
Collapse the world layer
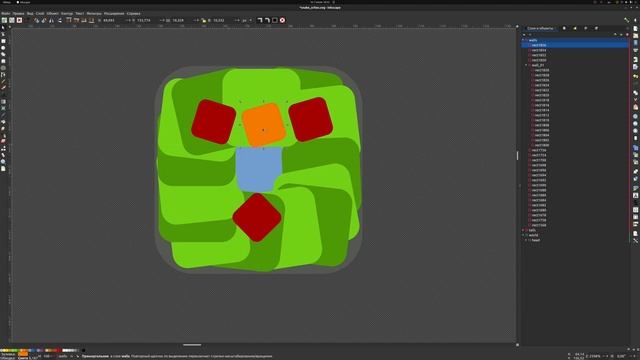pos(523,235)
